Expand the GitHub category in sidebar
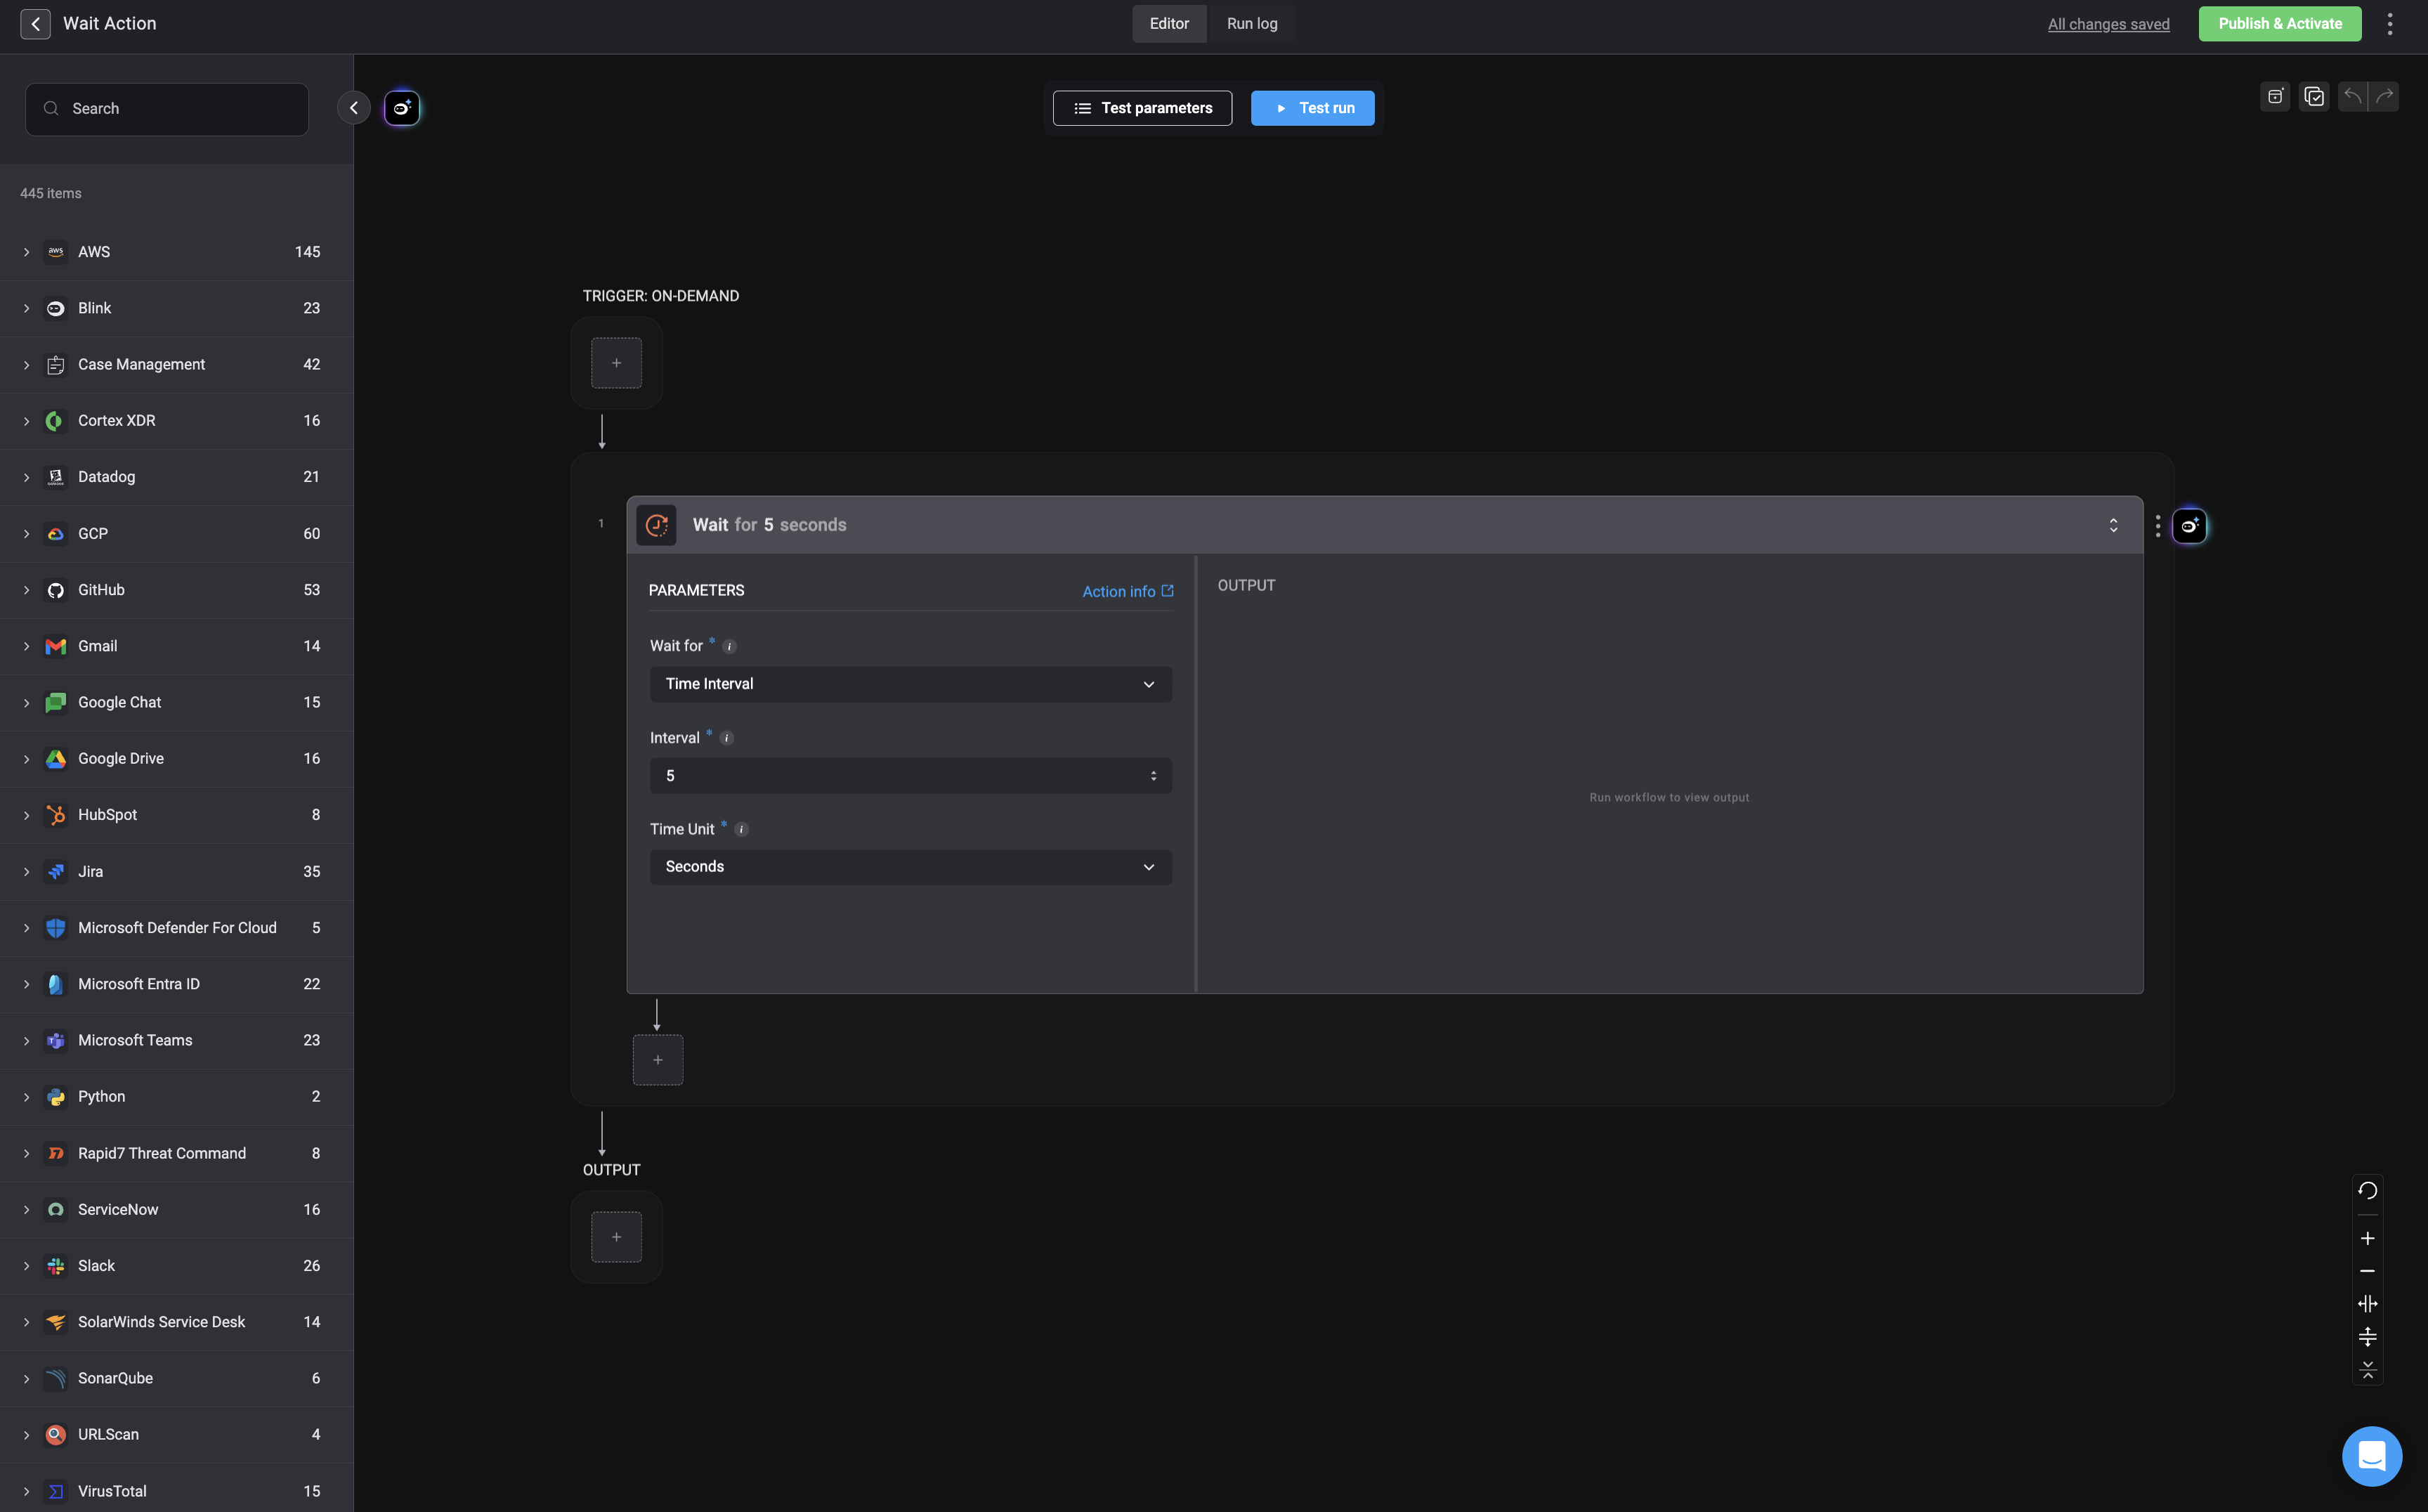Viewport: 2428px width, 1512px height. point(27,590)
